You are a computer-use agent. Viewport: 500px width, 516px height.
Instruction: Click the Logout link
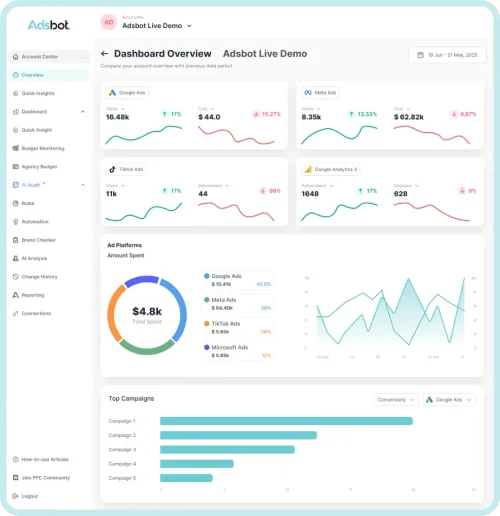pos(30,496)
